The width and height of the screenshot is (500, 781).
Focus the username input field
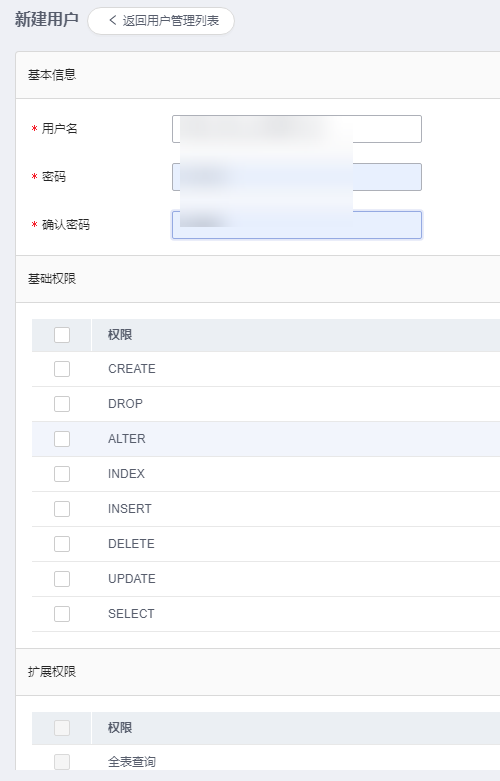pos(297,129)
